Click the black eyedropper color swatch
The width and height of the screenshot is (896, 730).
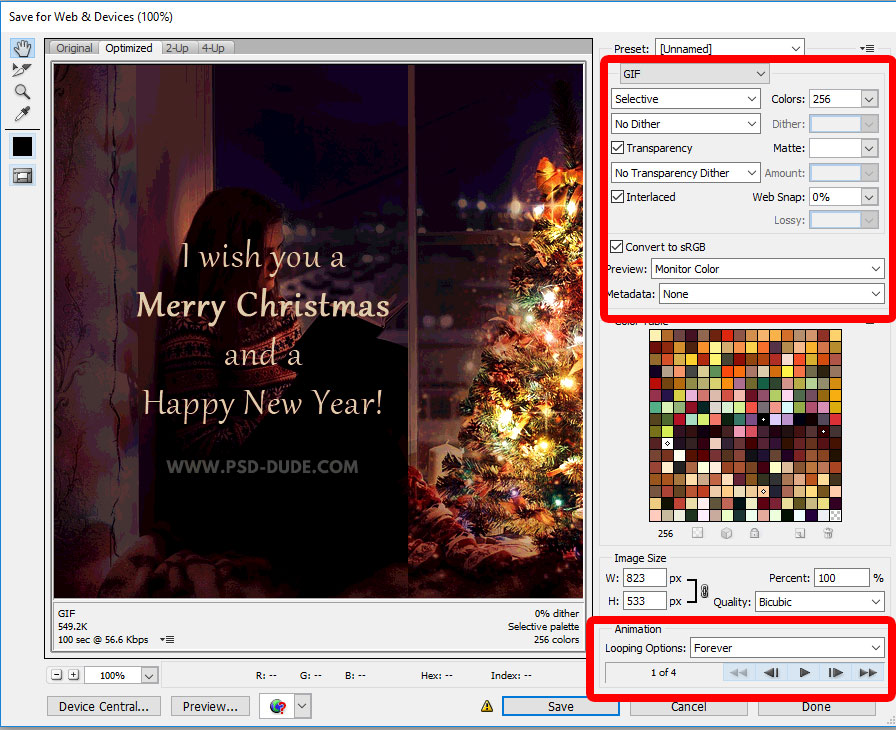coord(22,146)
